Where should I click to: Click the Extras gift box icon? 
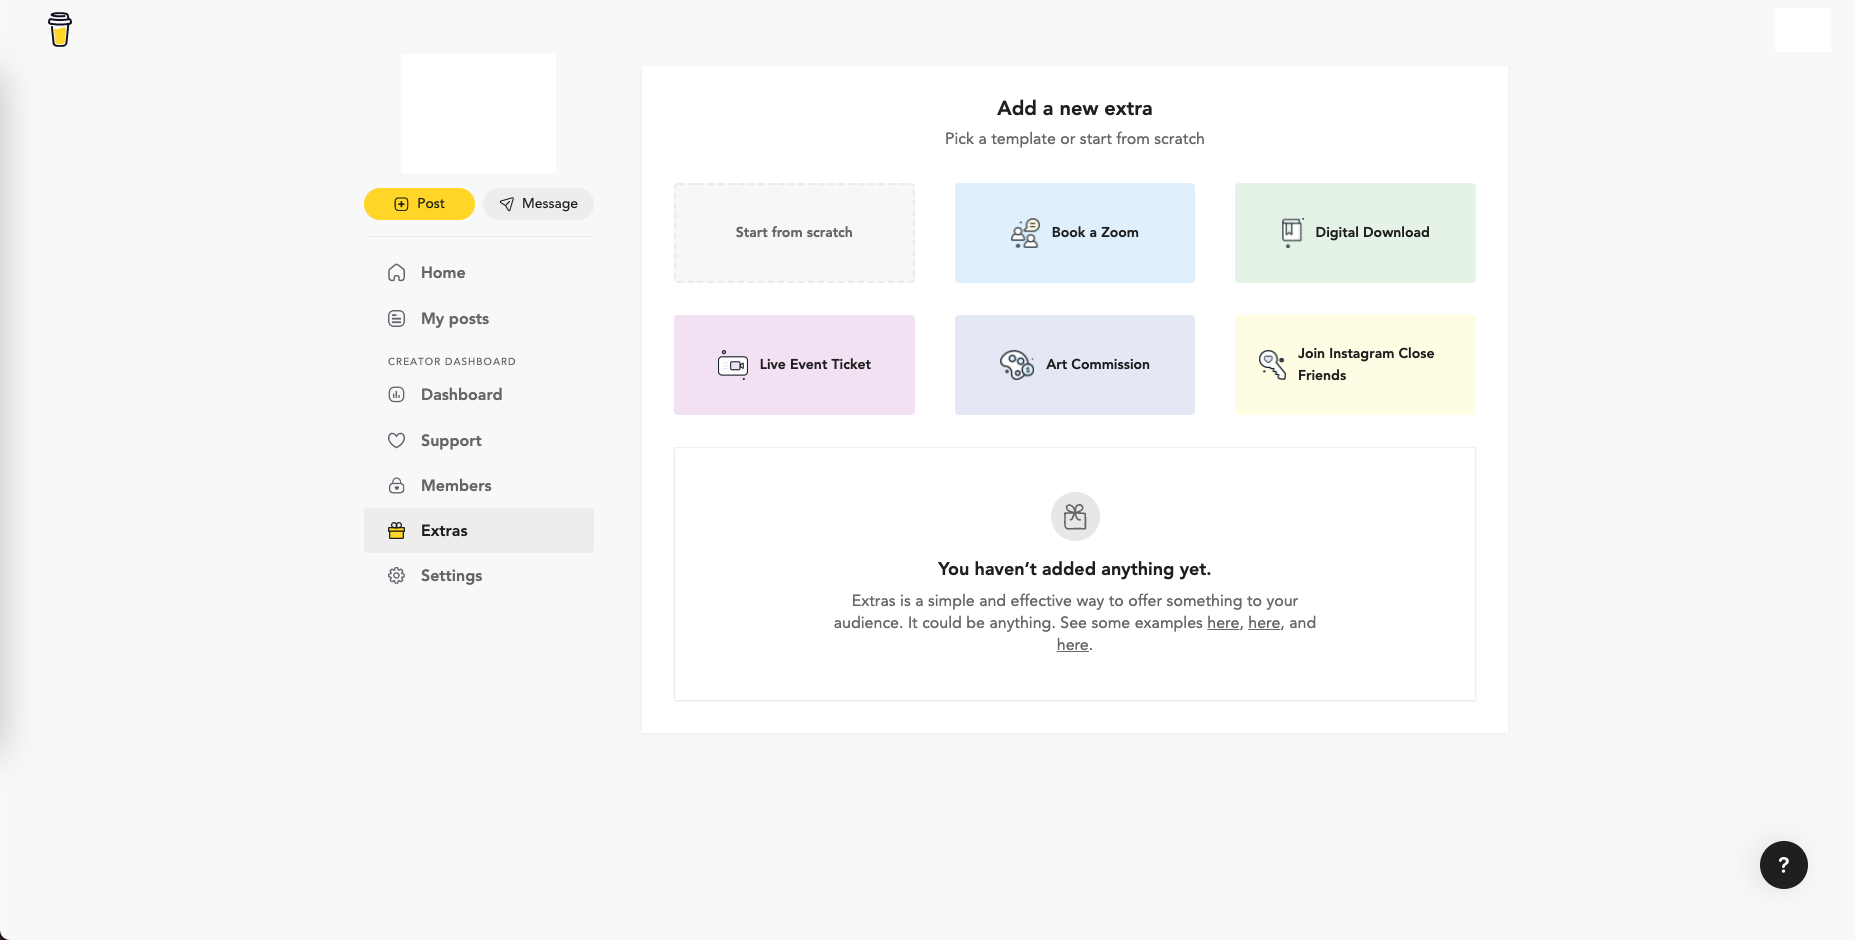click(x=397, y=530)
